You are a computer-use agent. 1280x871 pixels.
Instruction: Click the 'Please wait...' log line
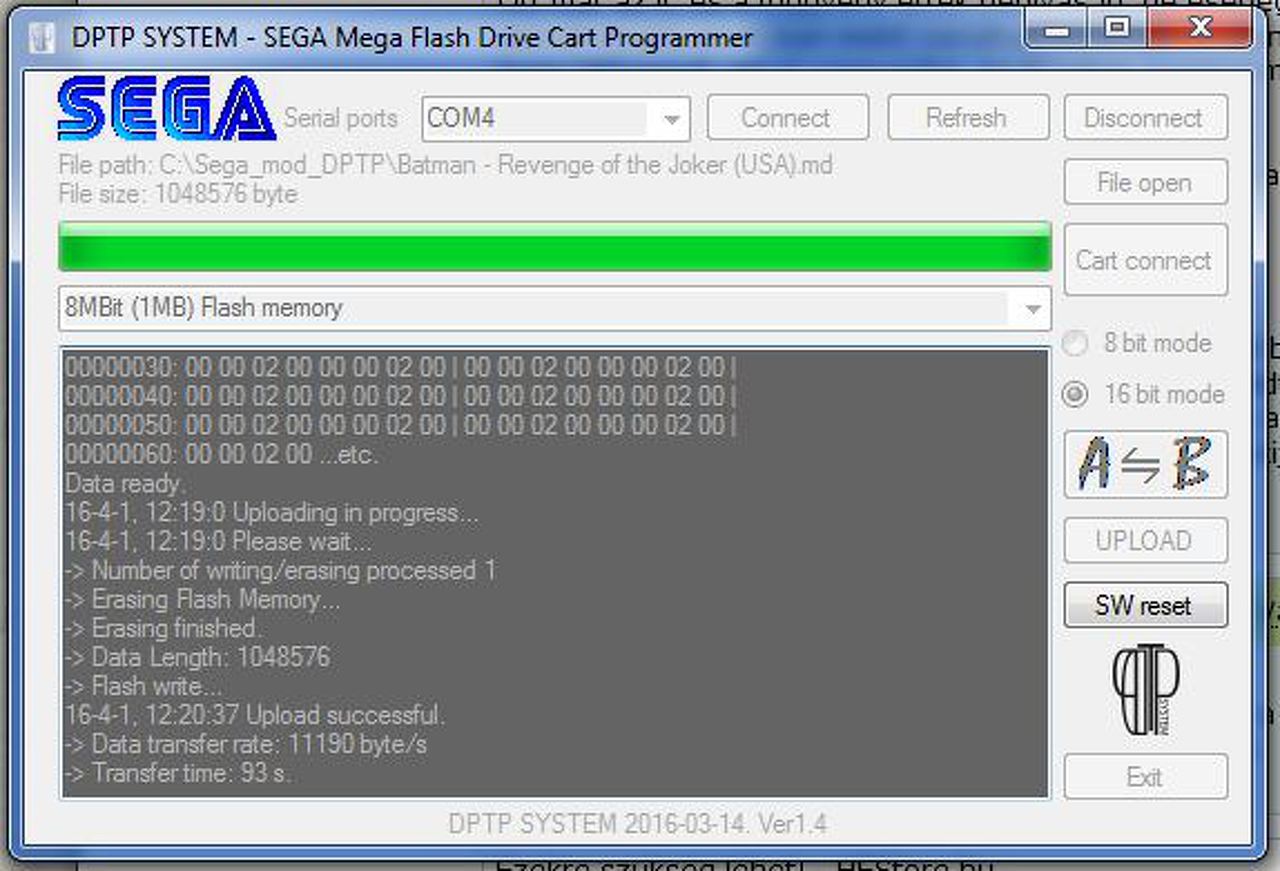tap(218, 542)
